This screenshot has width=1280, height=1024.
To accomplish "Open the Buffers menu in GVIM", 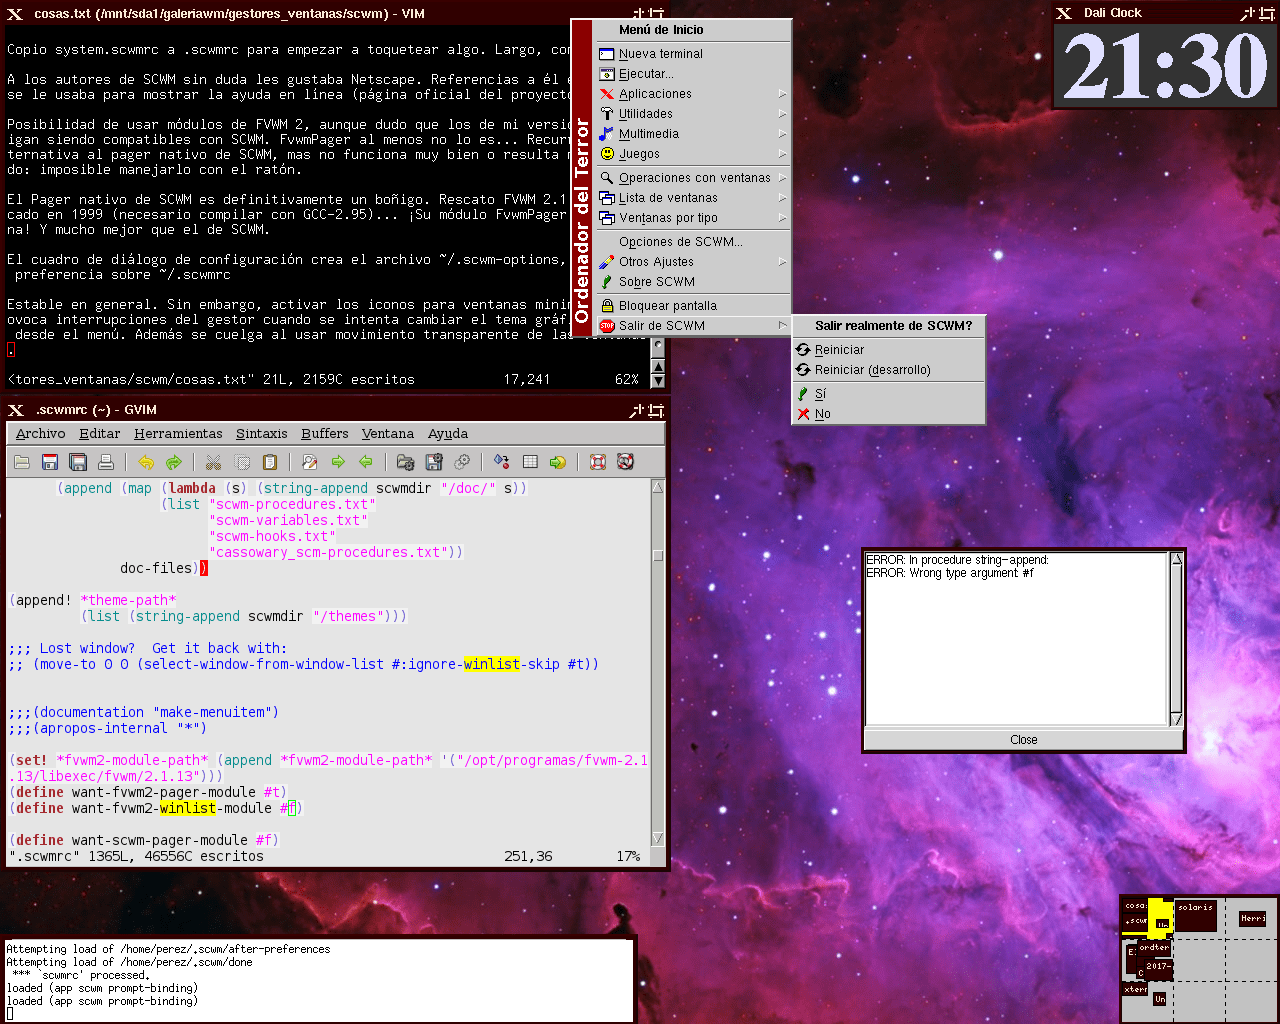I will pos(325,434).
